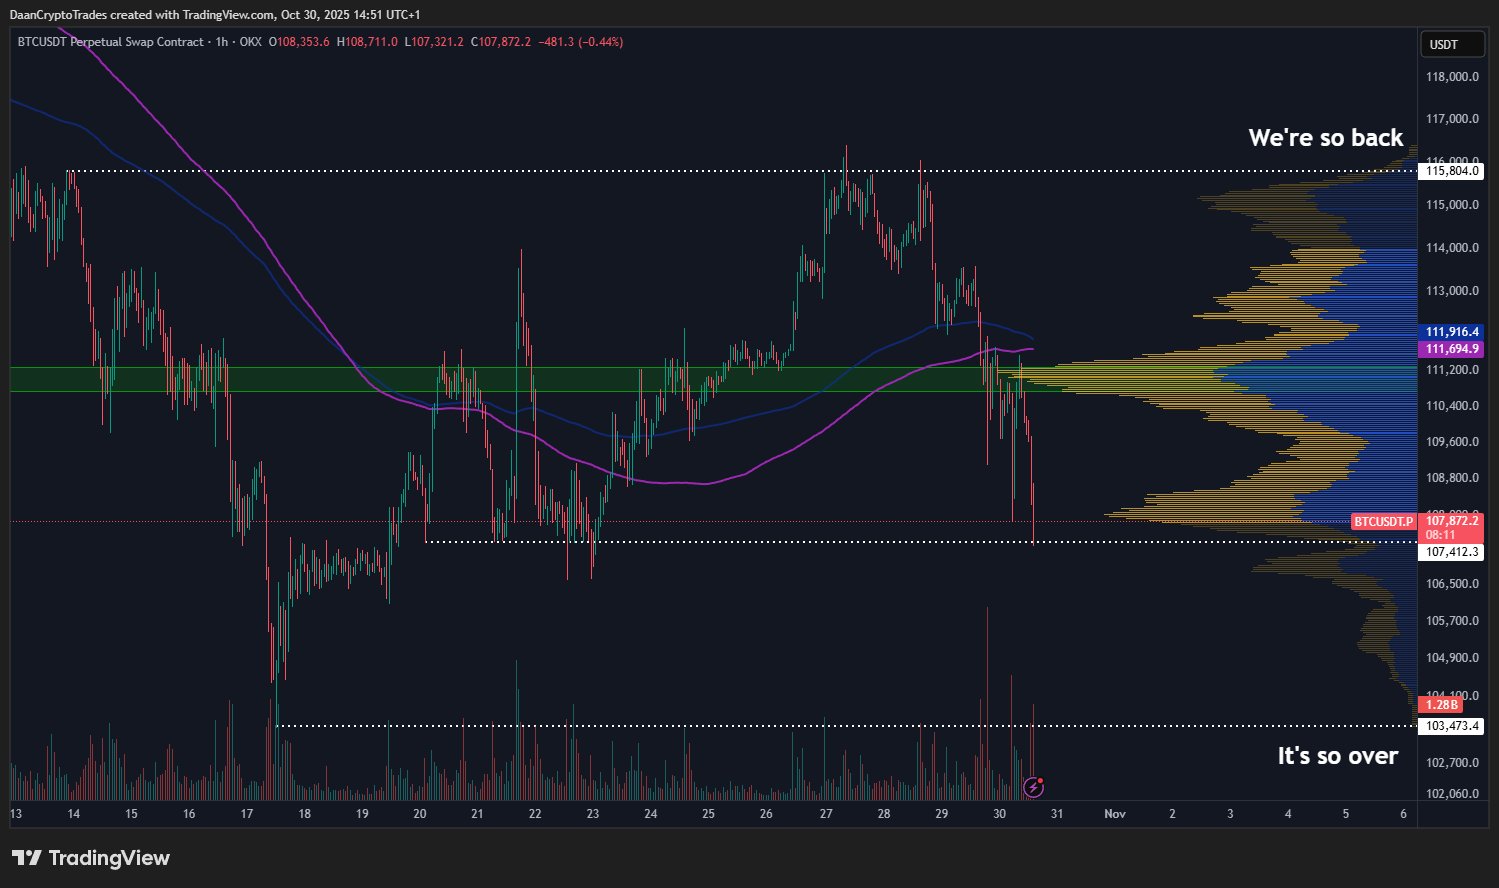Click the Nov label on time axis
Screen dimensions: 1499x888
pos(1114,814)
